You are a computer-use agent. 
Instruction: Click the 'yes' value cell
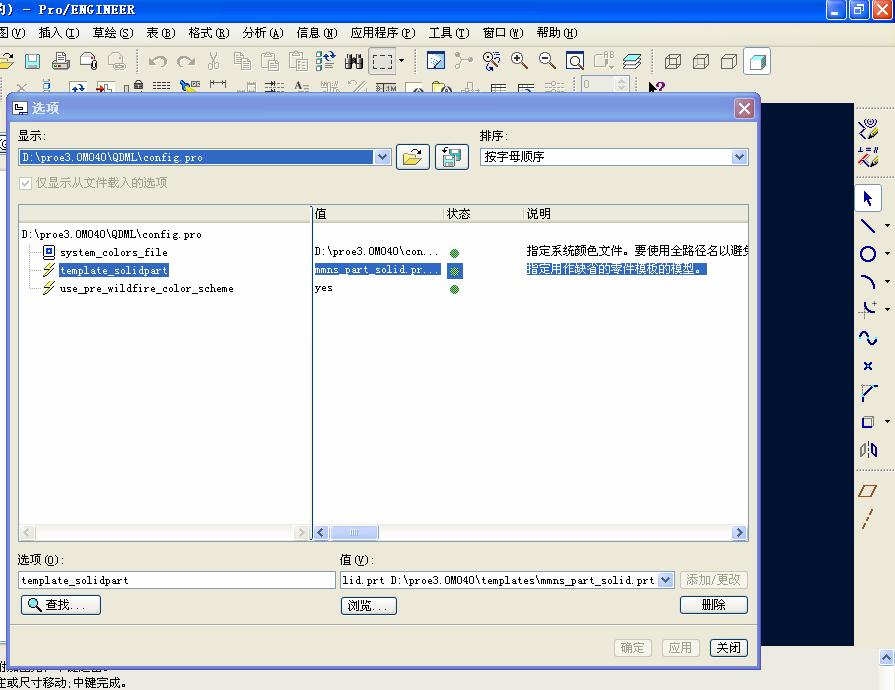[324, 288]
